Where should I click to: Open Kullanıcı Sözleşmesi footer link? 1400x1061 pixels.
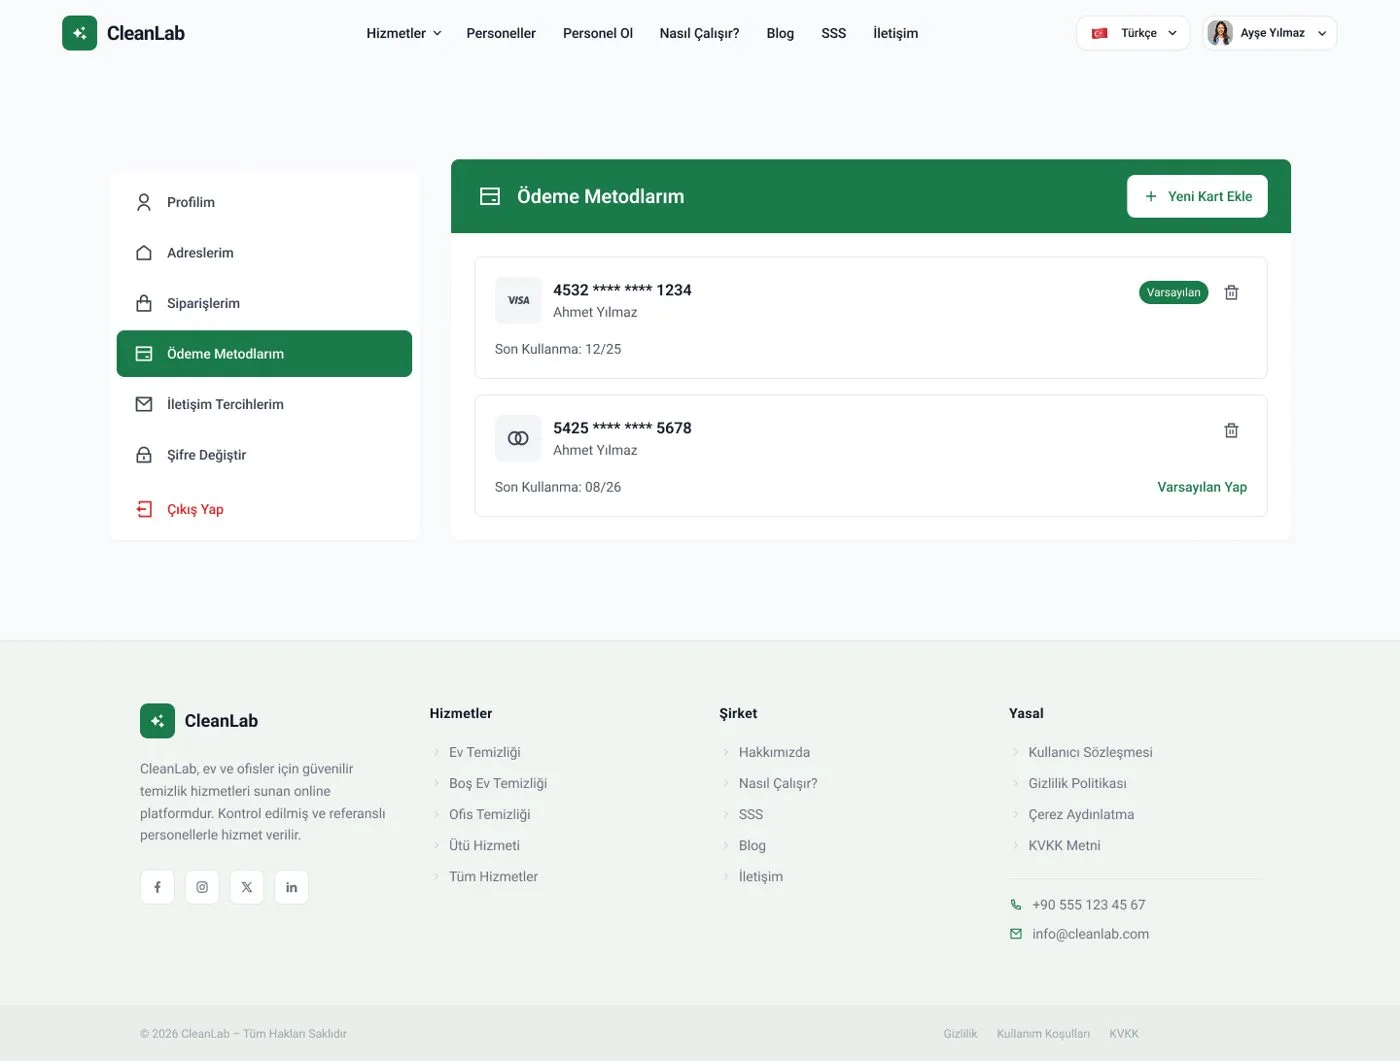[1090, 752]
